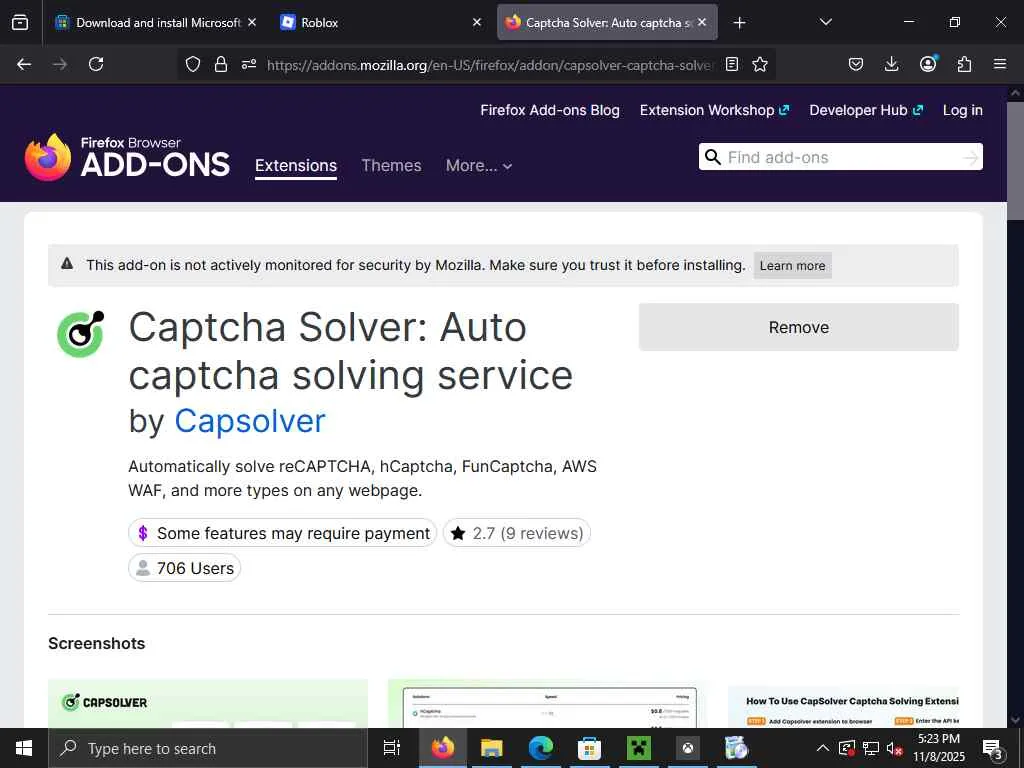Screen dimensions: 1024x768
Task: Open the tracking protection shield icon
Action: click(193, 64)
